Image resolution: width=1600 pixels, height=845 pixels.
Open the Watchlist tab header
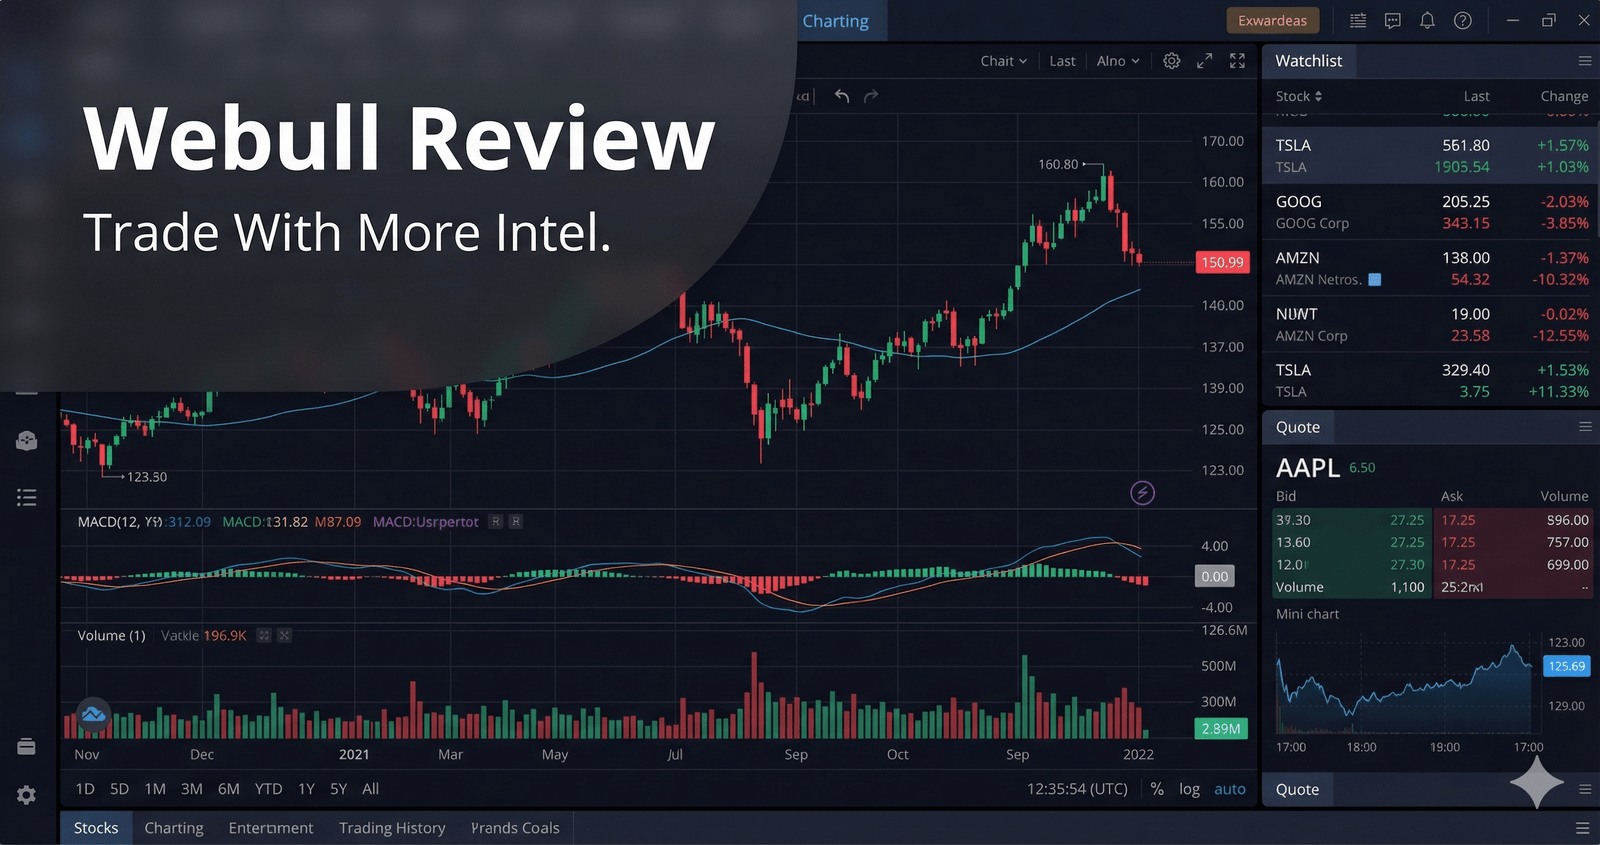(1309, 61)
